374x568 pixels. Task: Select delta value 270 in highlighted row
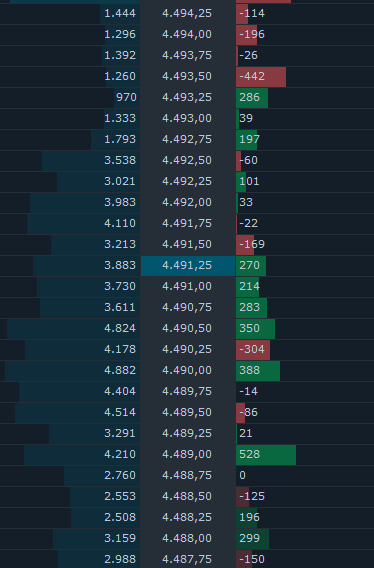[250, 266]
